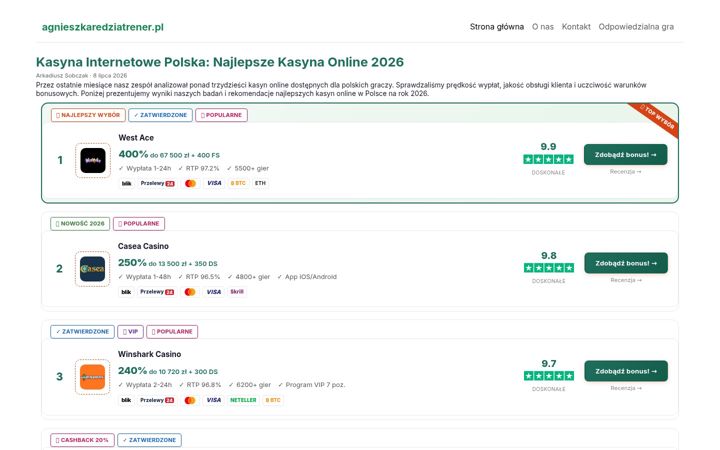Click the Mastercard icon in Casea Casino row

coord(190,292)
